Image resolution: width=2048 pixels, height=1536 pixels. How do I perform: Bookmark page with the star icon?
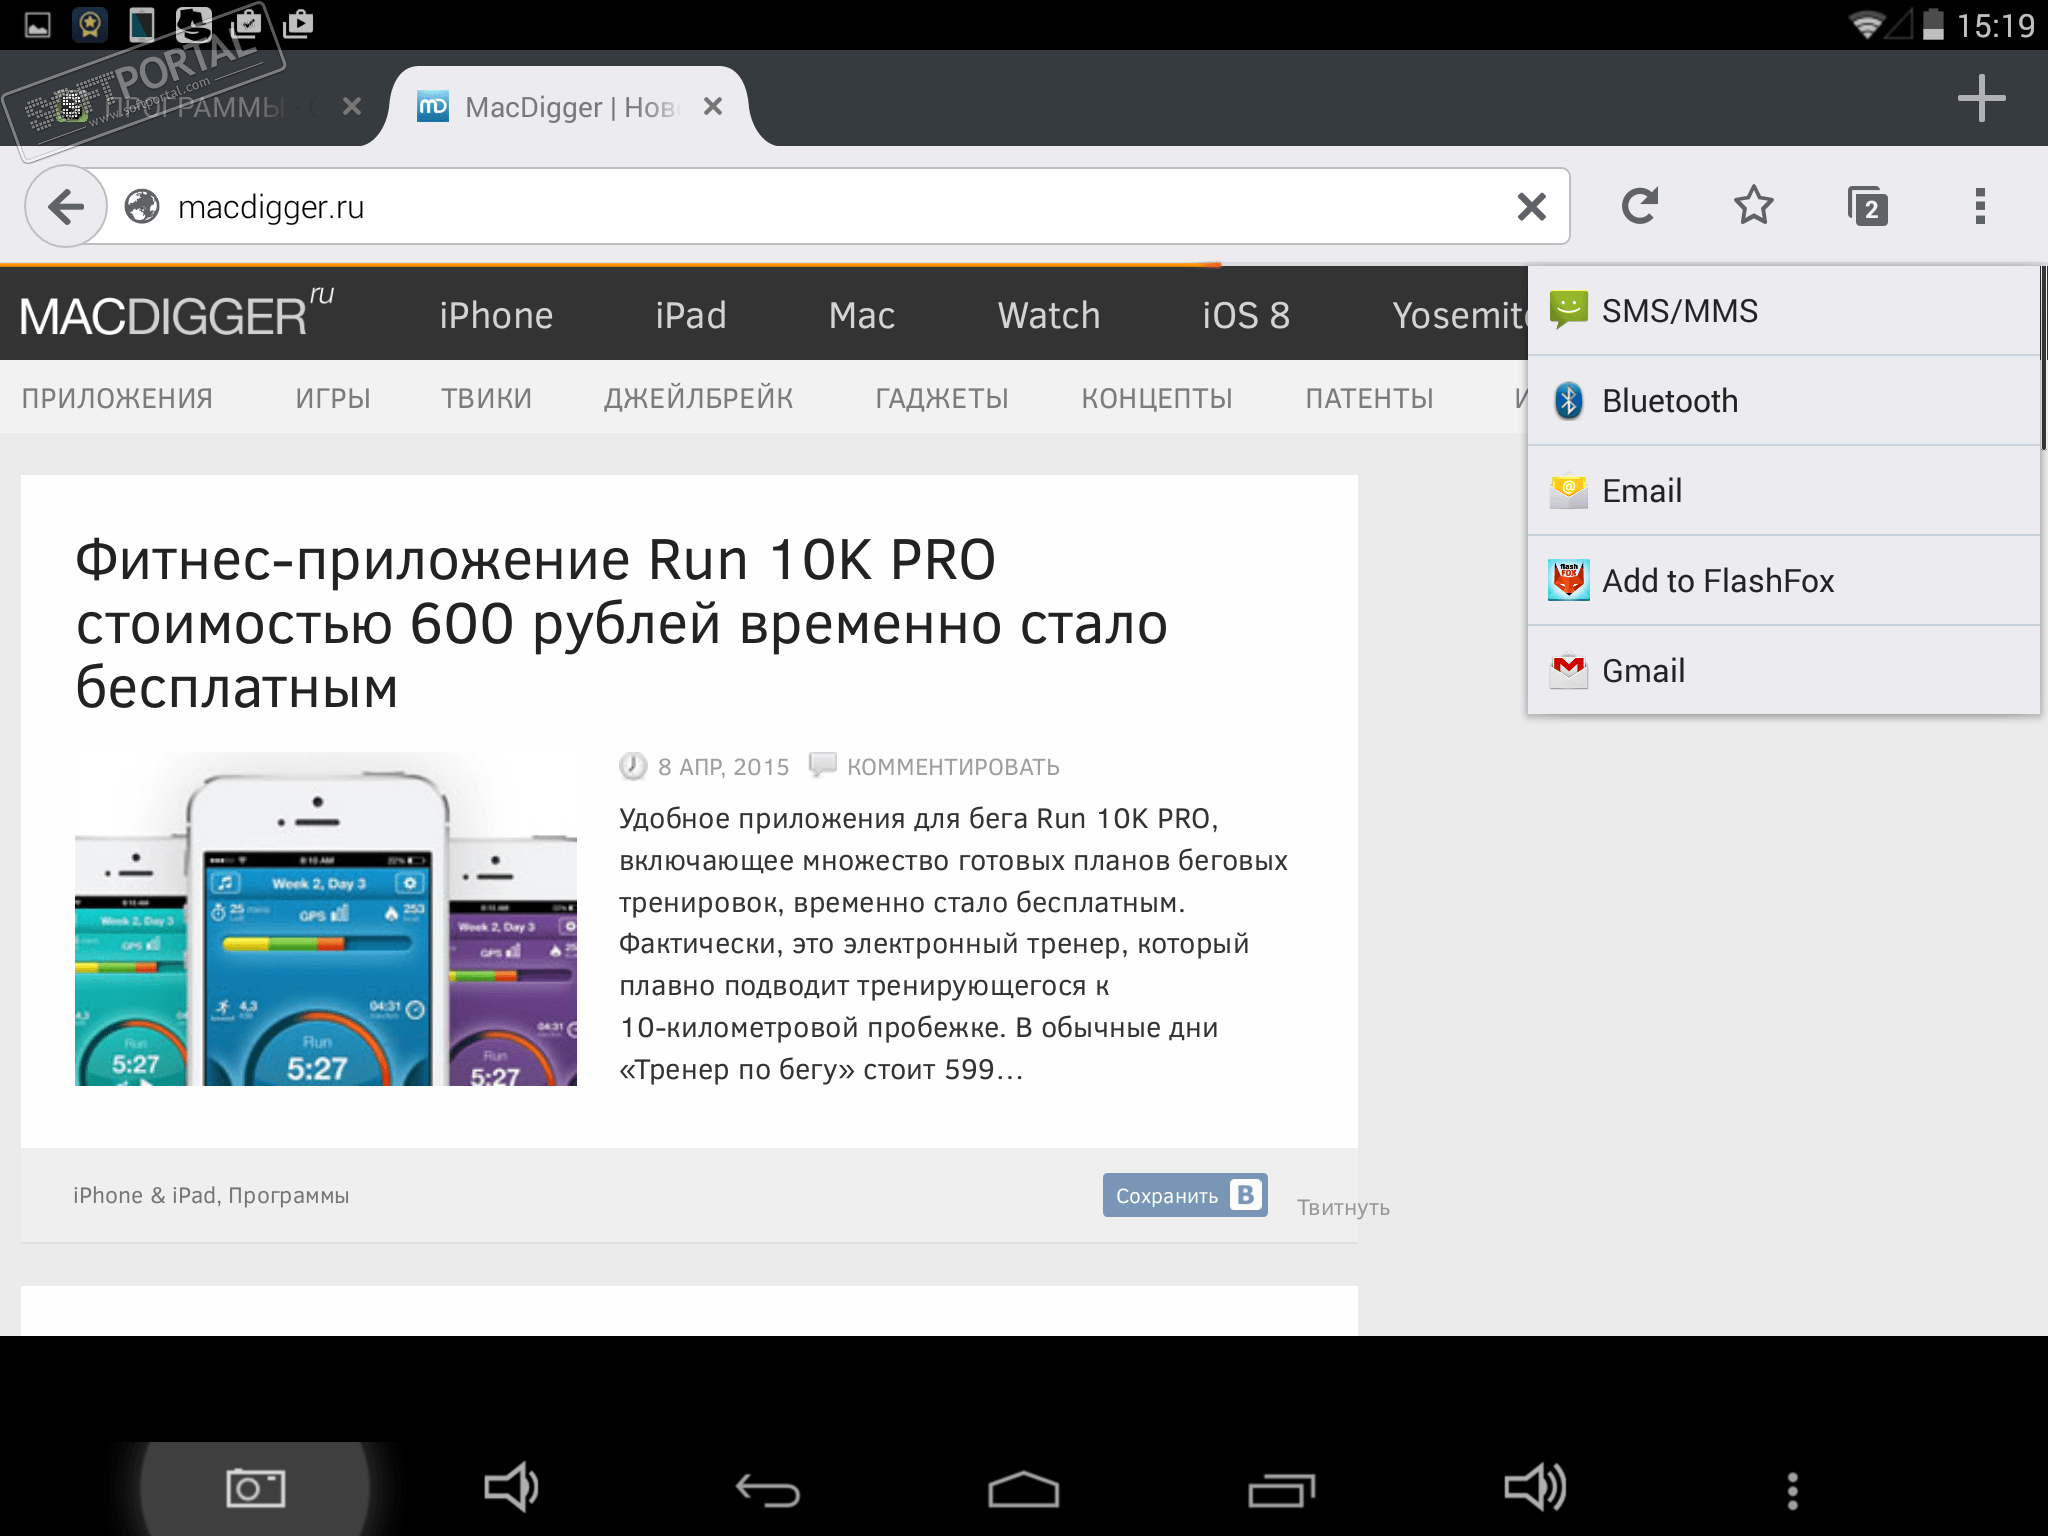pyautogui.click(x=1753, y=206)
